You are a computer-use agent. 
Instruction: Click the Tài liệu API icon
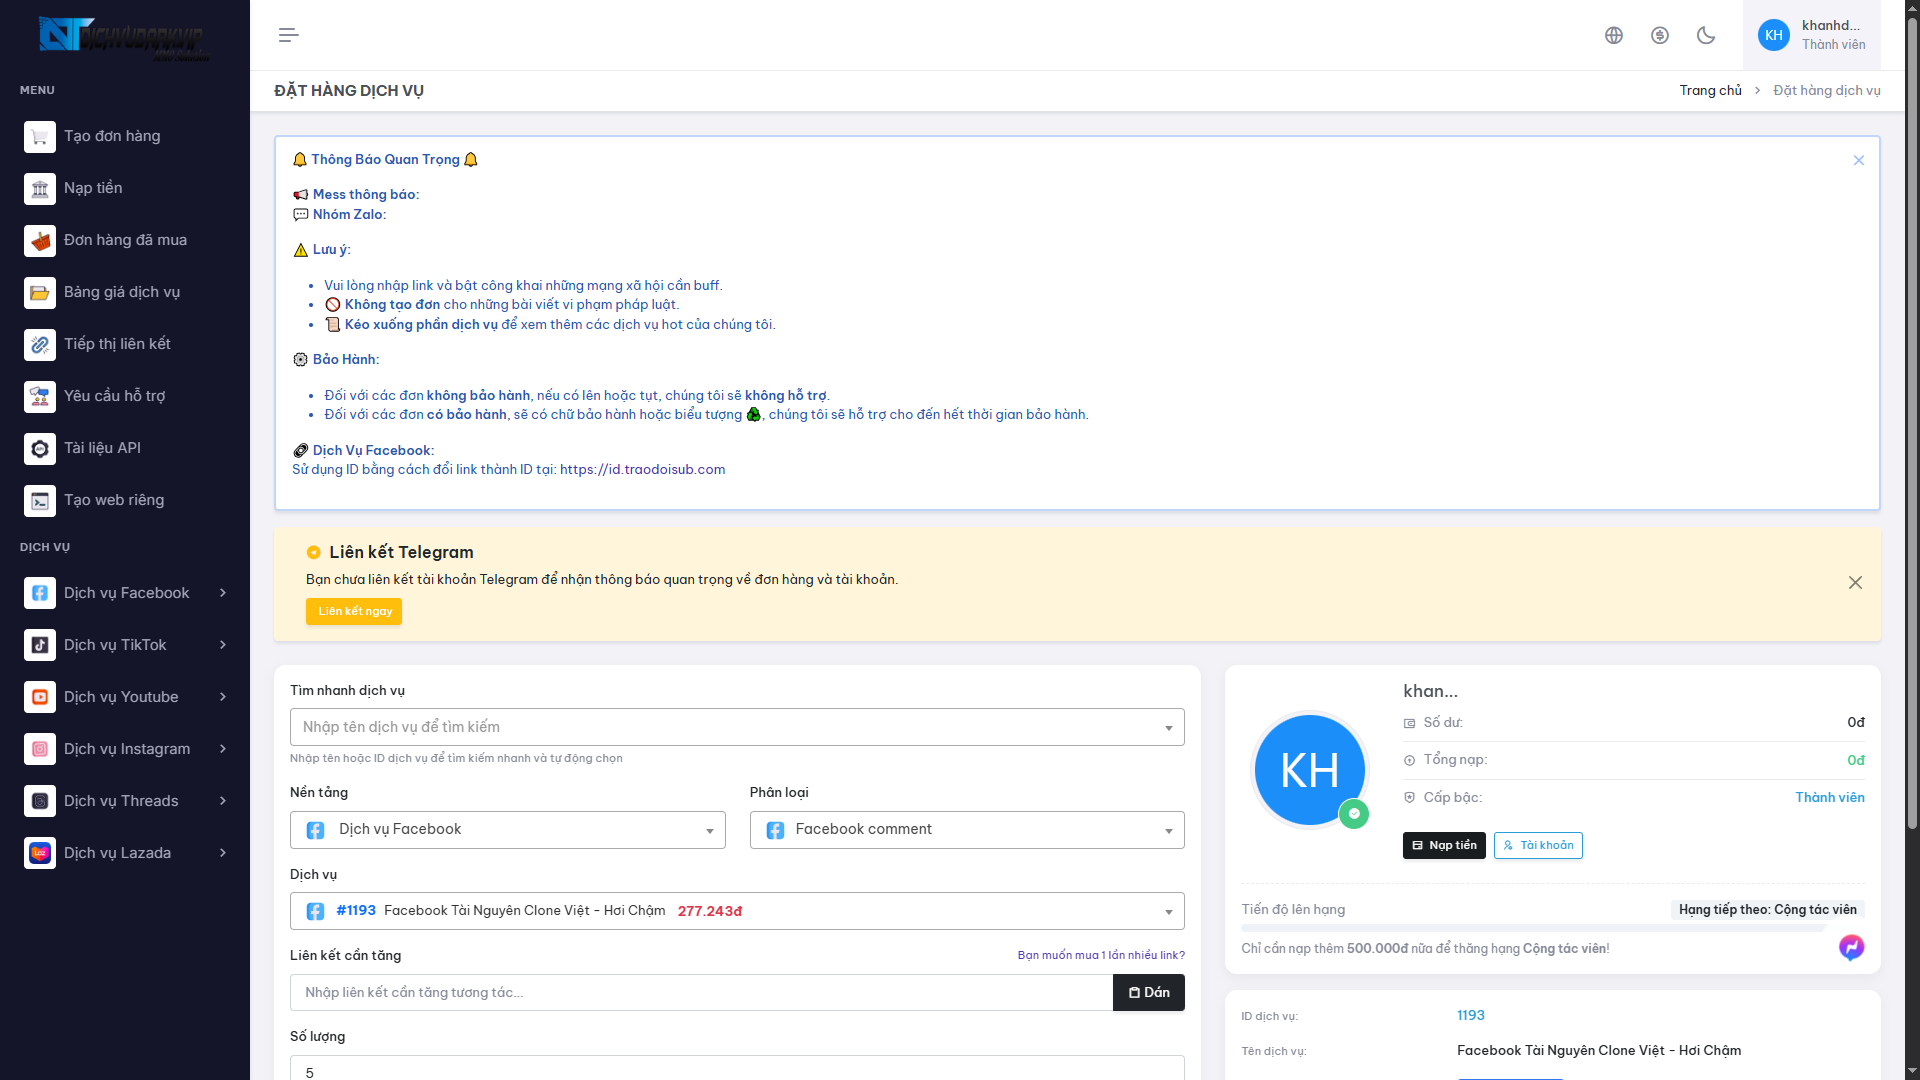pyautogui.click(x=40, y=448)
